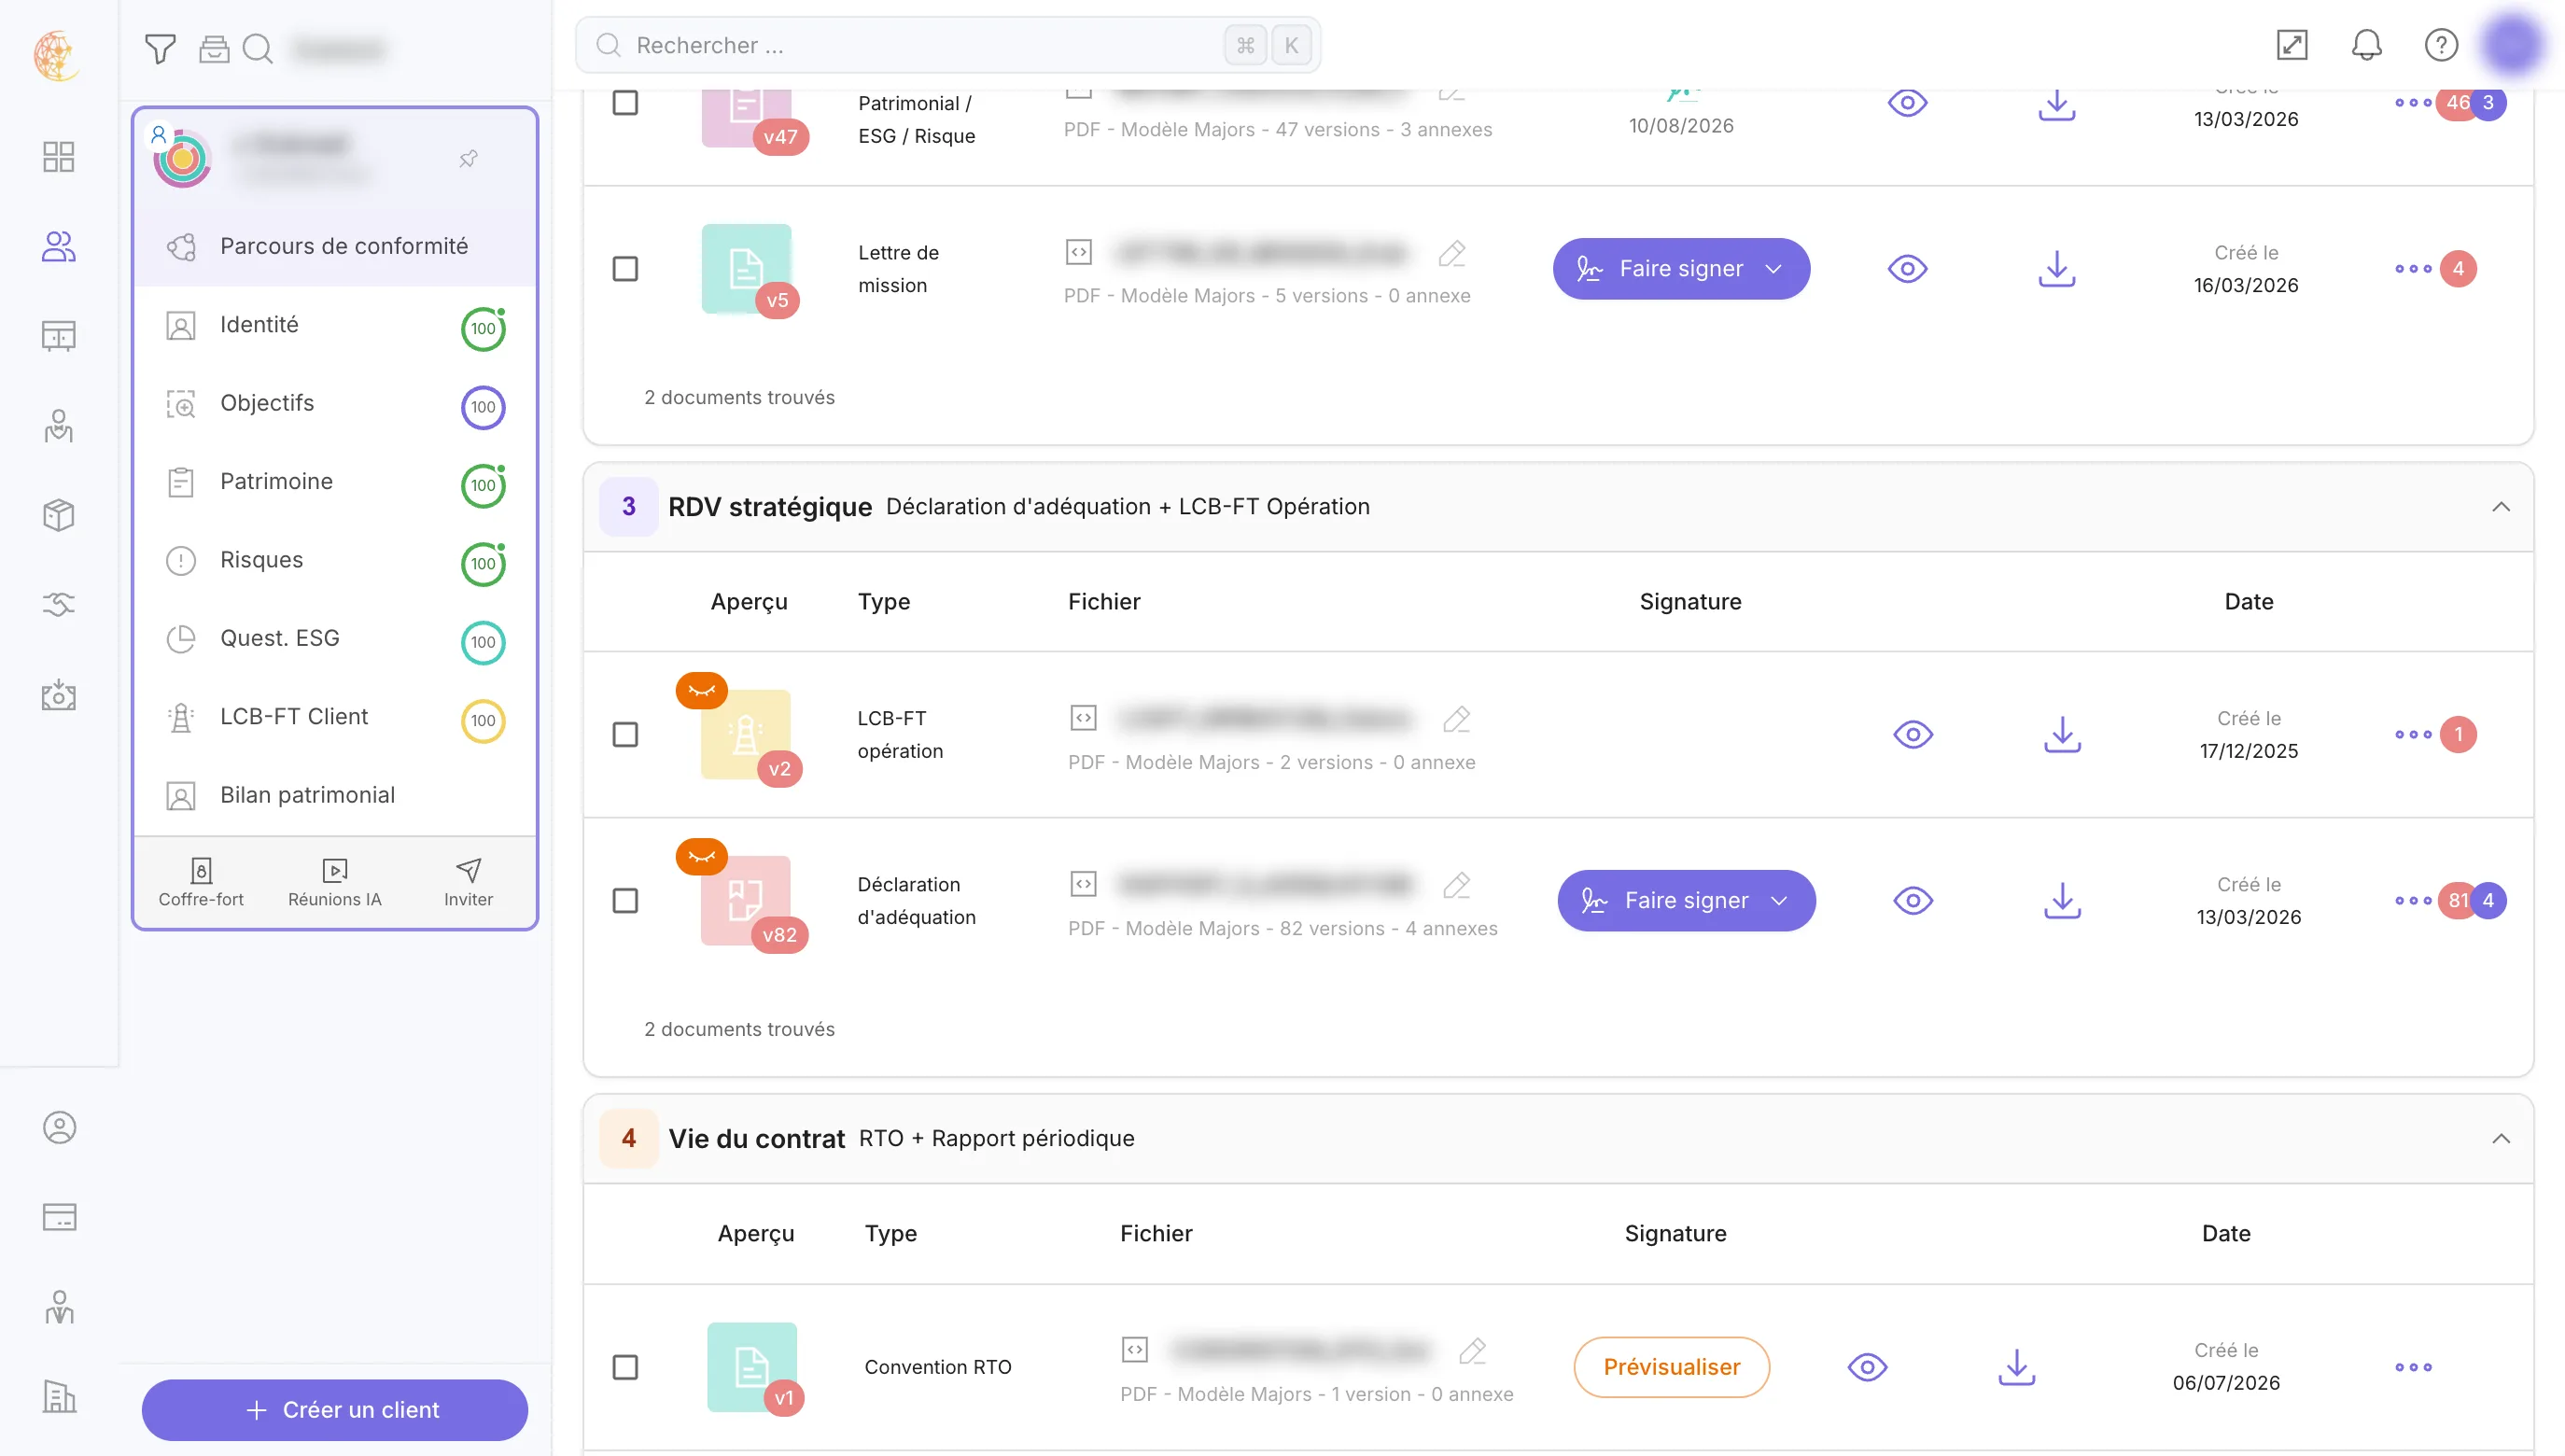
Task: Click the hidden badge on LCB-FT opération thumbnail
Action: (701, 690)
